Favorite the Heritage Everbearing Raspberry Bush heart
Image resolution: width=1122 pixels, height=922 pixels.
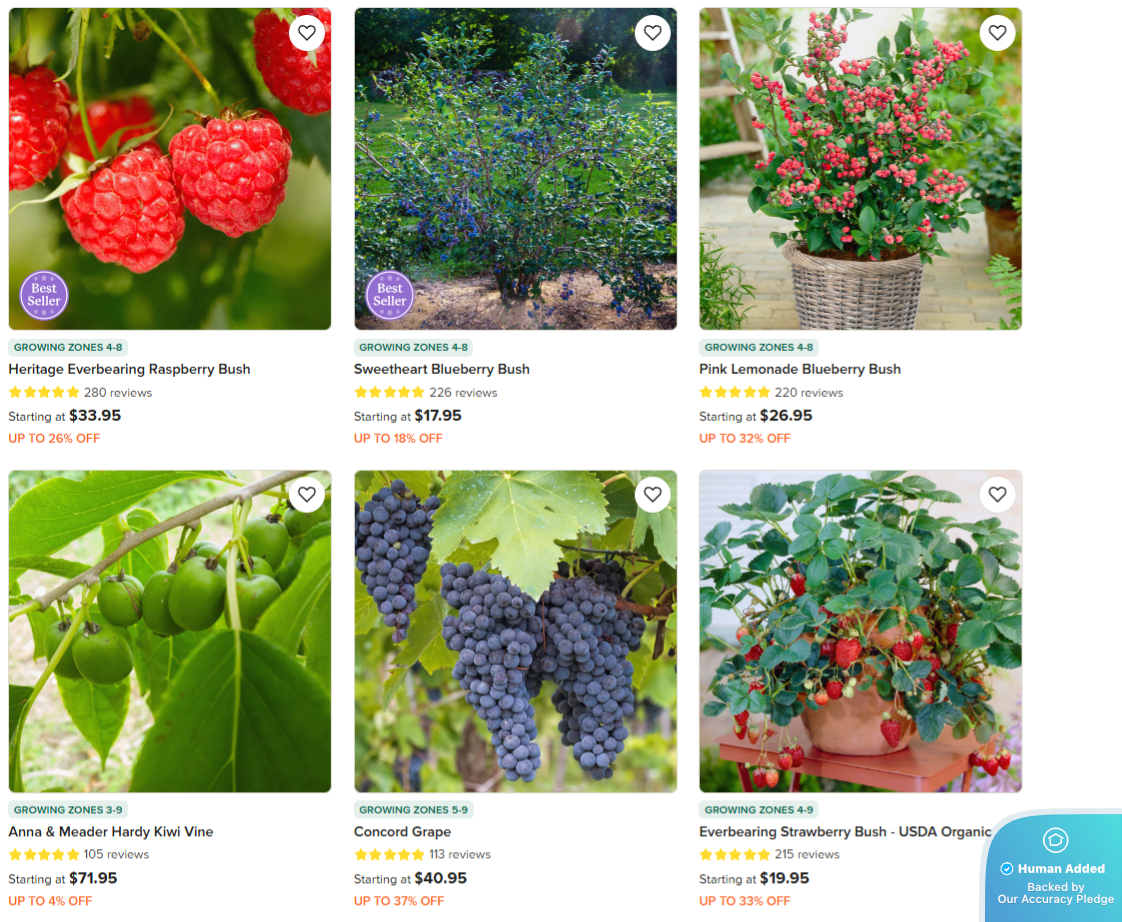click(x=307, y=32)
